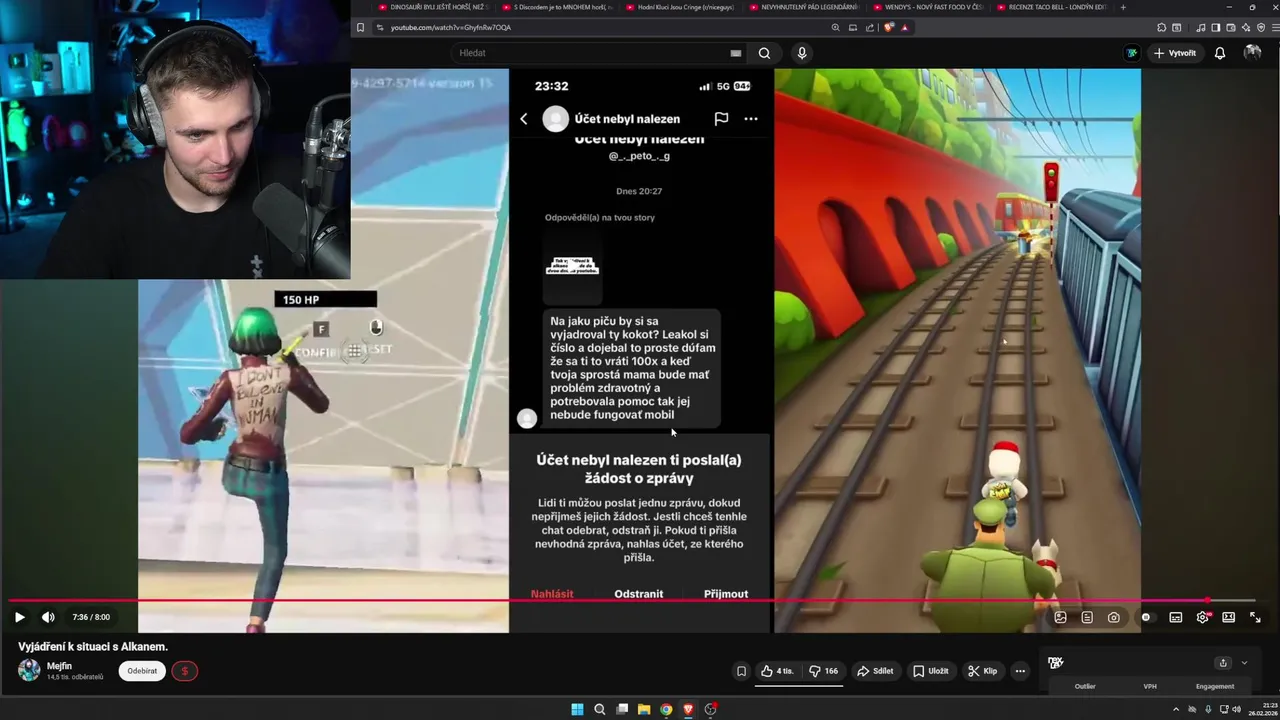Click the dislike button showing 166

tap(824, 671)
